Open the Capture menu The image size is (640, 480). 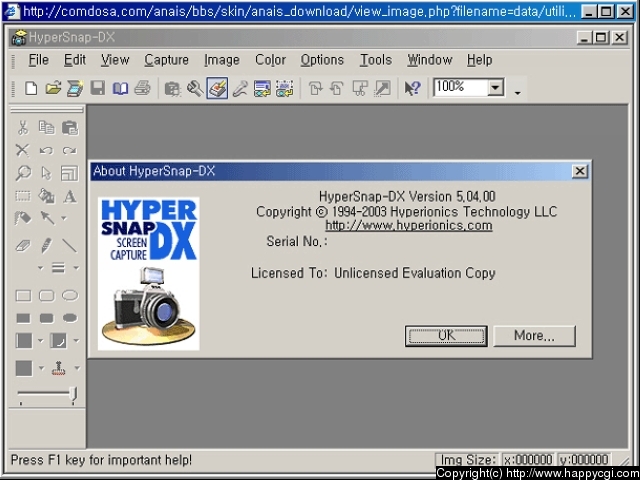tap(166, 60)
